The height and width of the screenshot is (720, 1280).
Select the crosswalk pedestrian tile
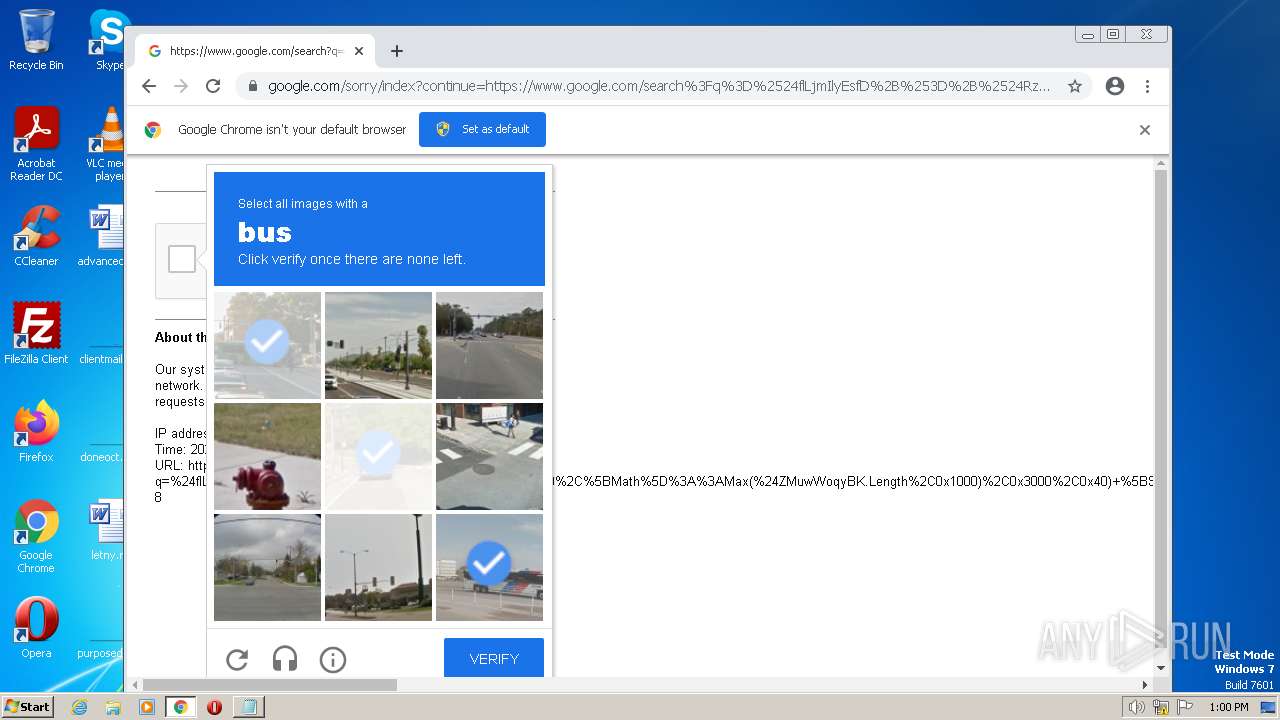click(x=489, y=456)
